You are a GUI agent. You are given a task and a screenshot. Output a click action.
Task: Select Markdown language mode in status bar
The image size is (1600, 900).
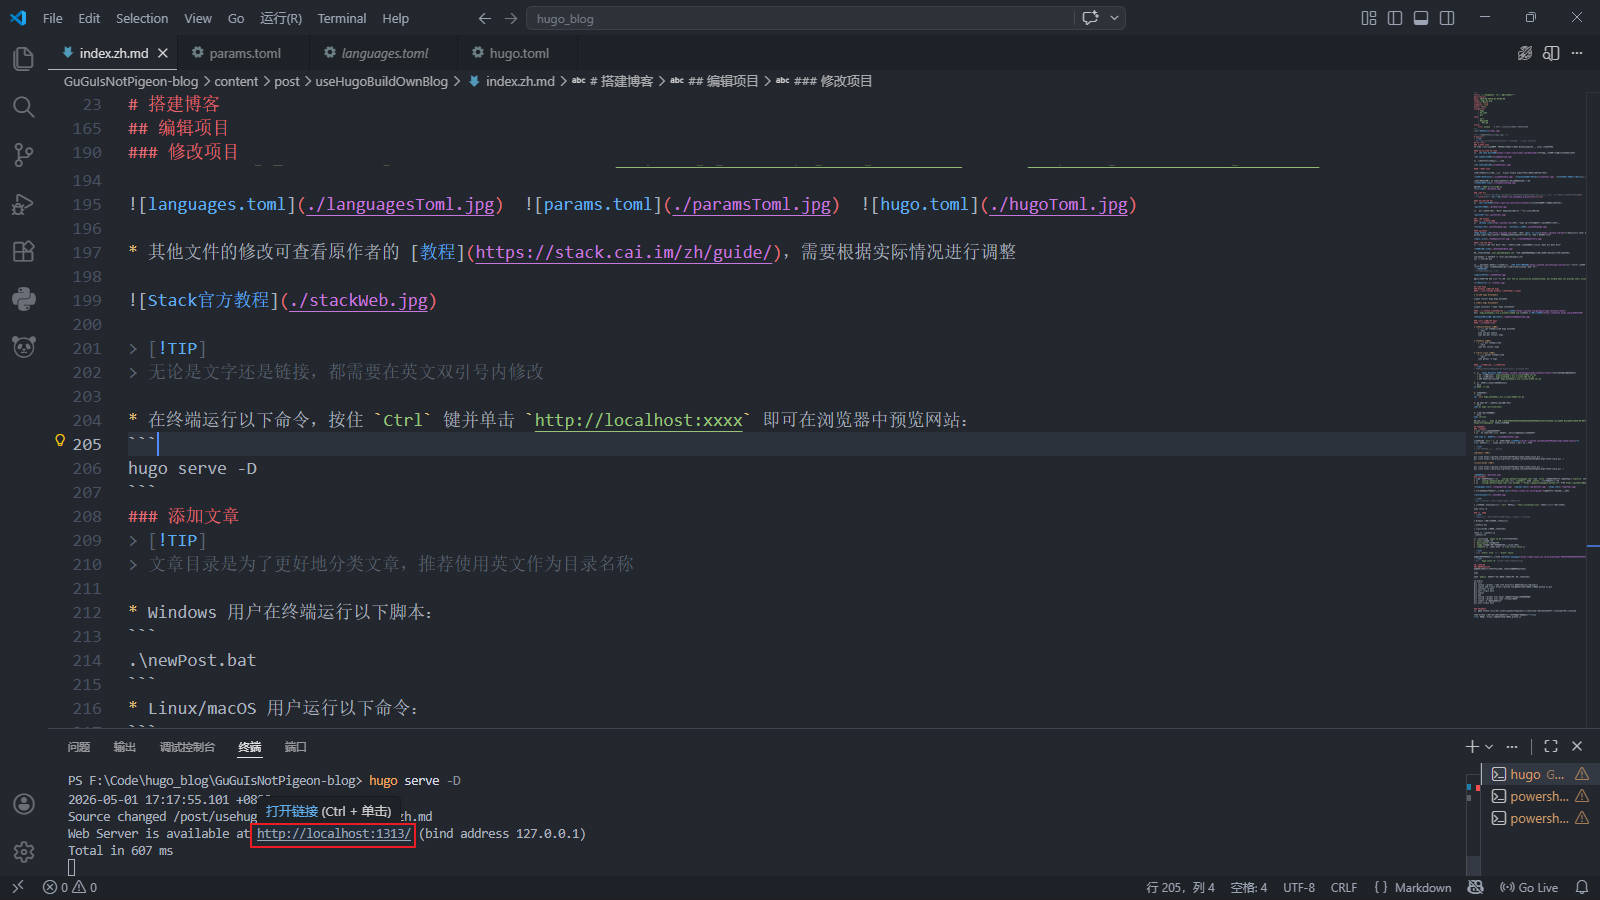[1422, 887]
